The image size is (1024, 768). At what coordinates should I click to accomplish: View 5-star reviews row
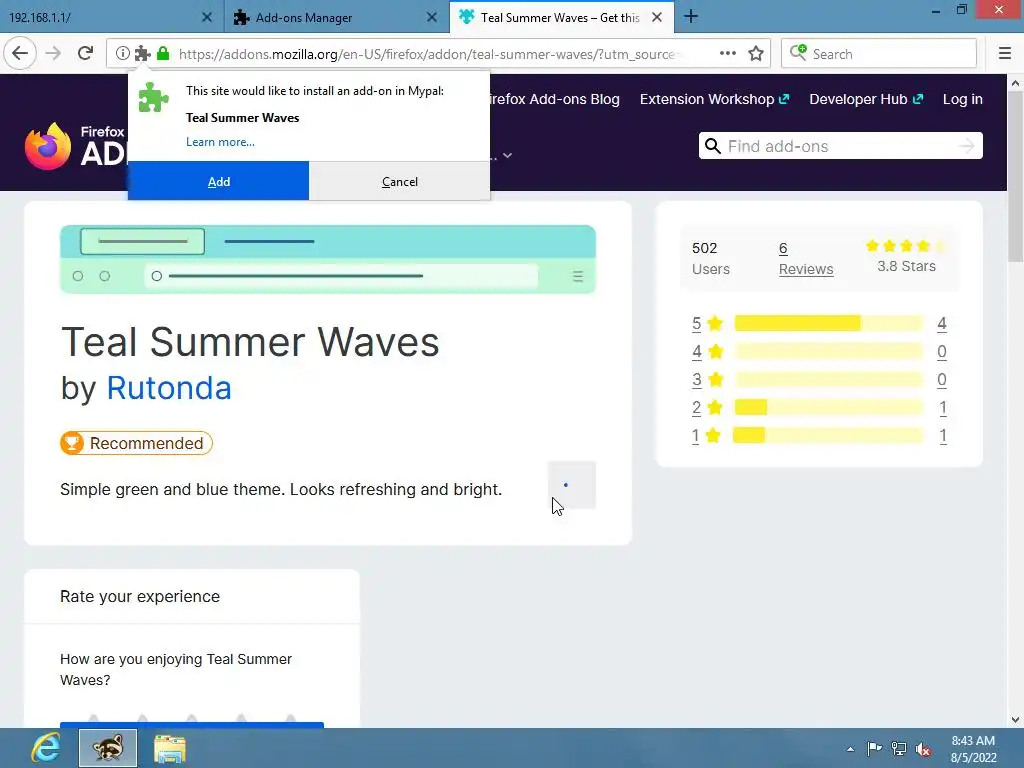(x=819, y=323)
